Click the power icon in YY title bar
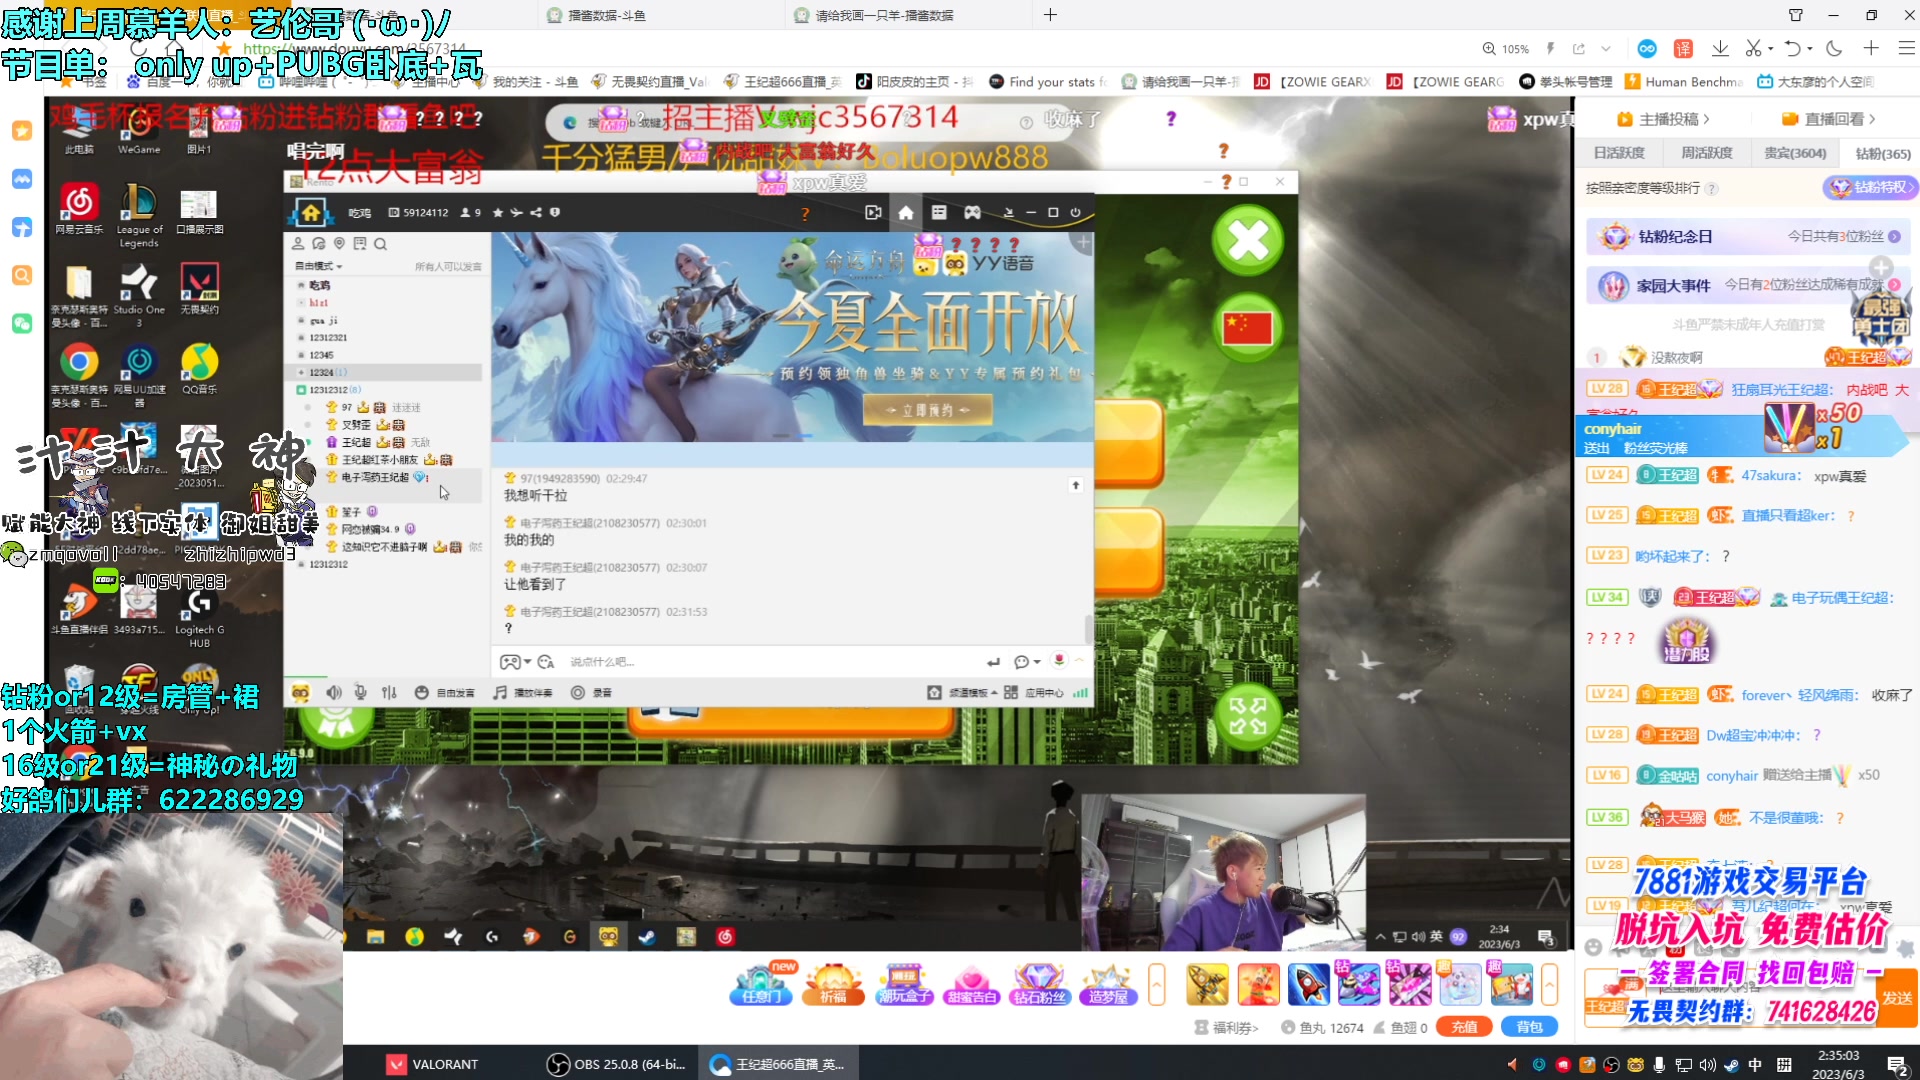 click(1075, 213)
